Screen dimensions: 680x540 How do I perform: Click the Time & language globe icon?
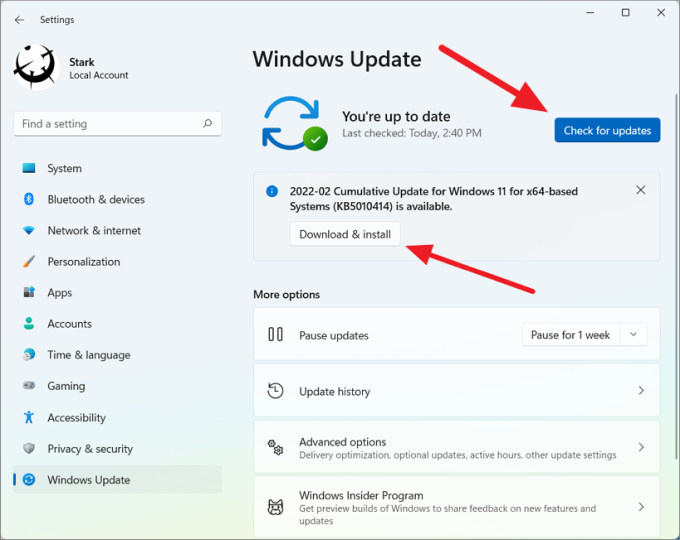coord(29,354)
